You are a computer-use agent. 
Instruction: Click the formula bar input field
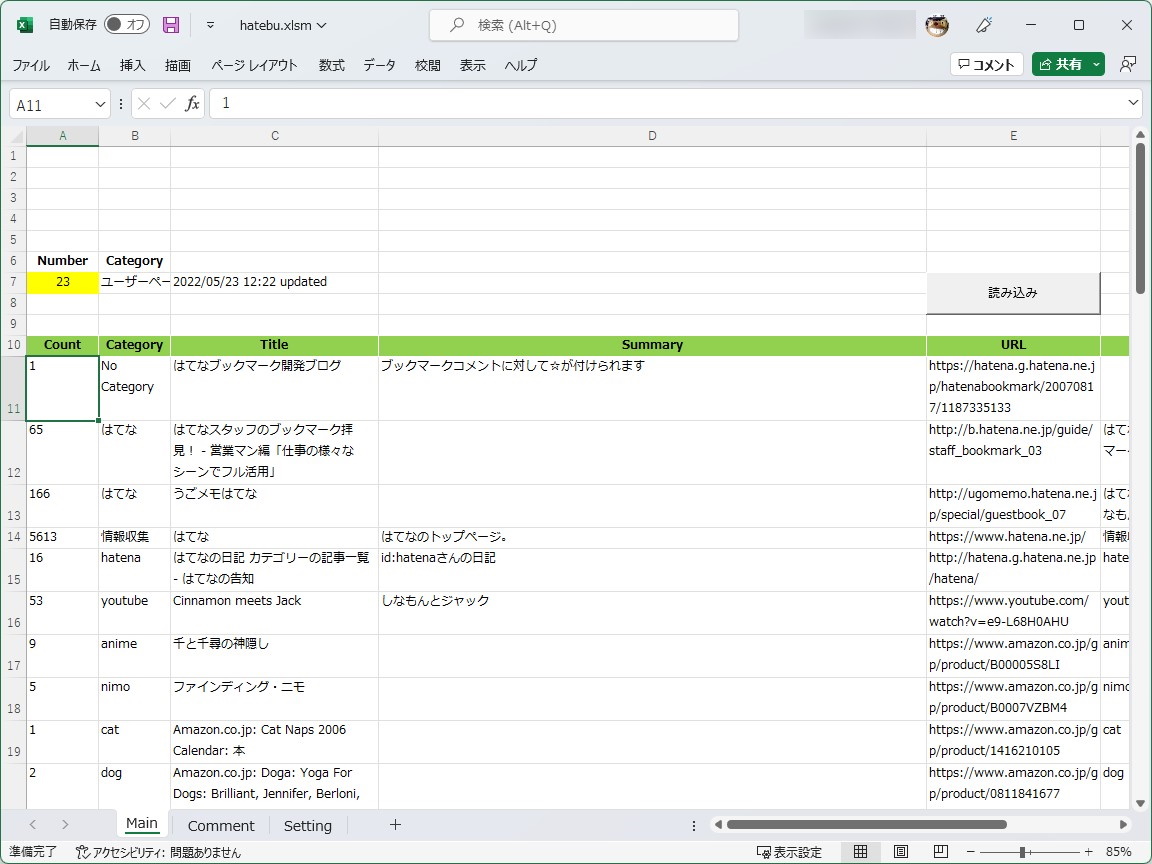coord(667,104)
